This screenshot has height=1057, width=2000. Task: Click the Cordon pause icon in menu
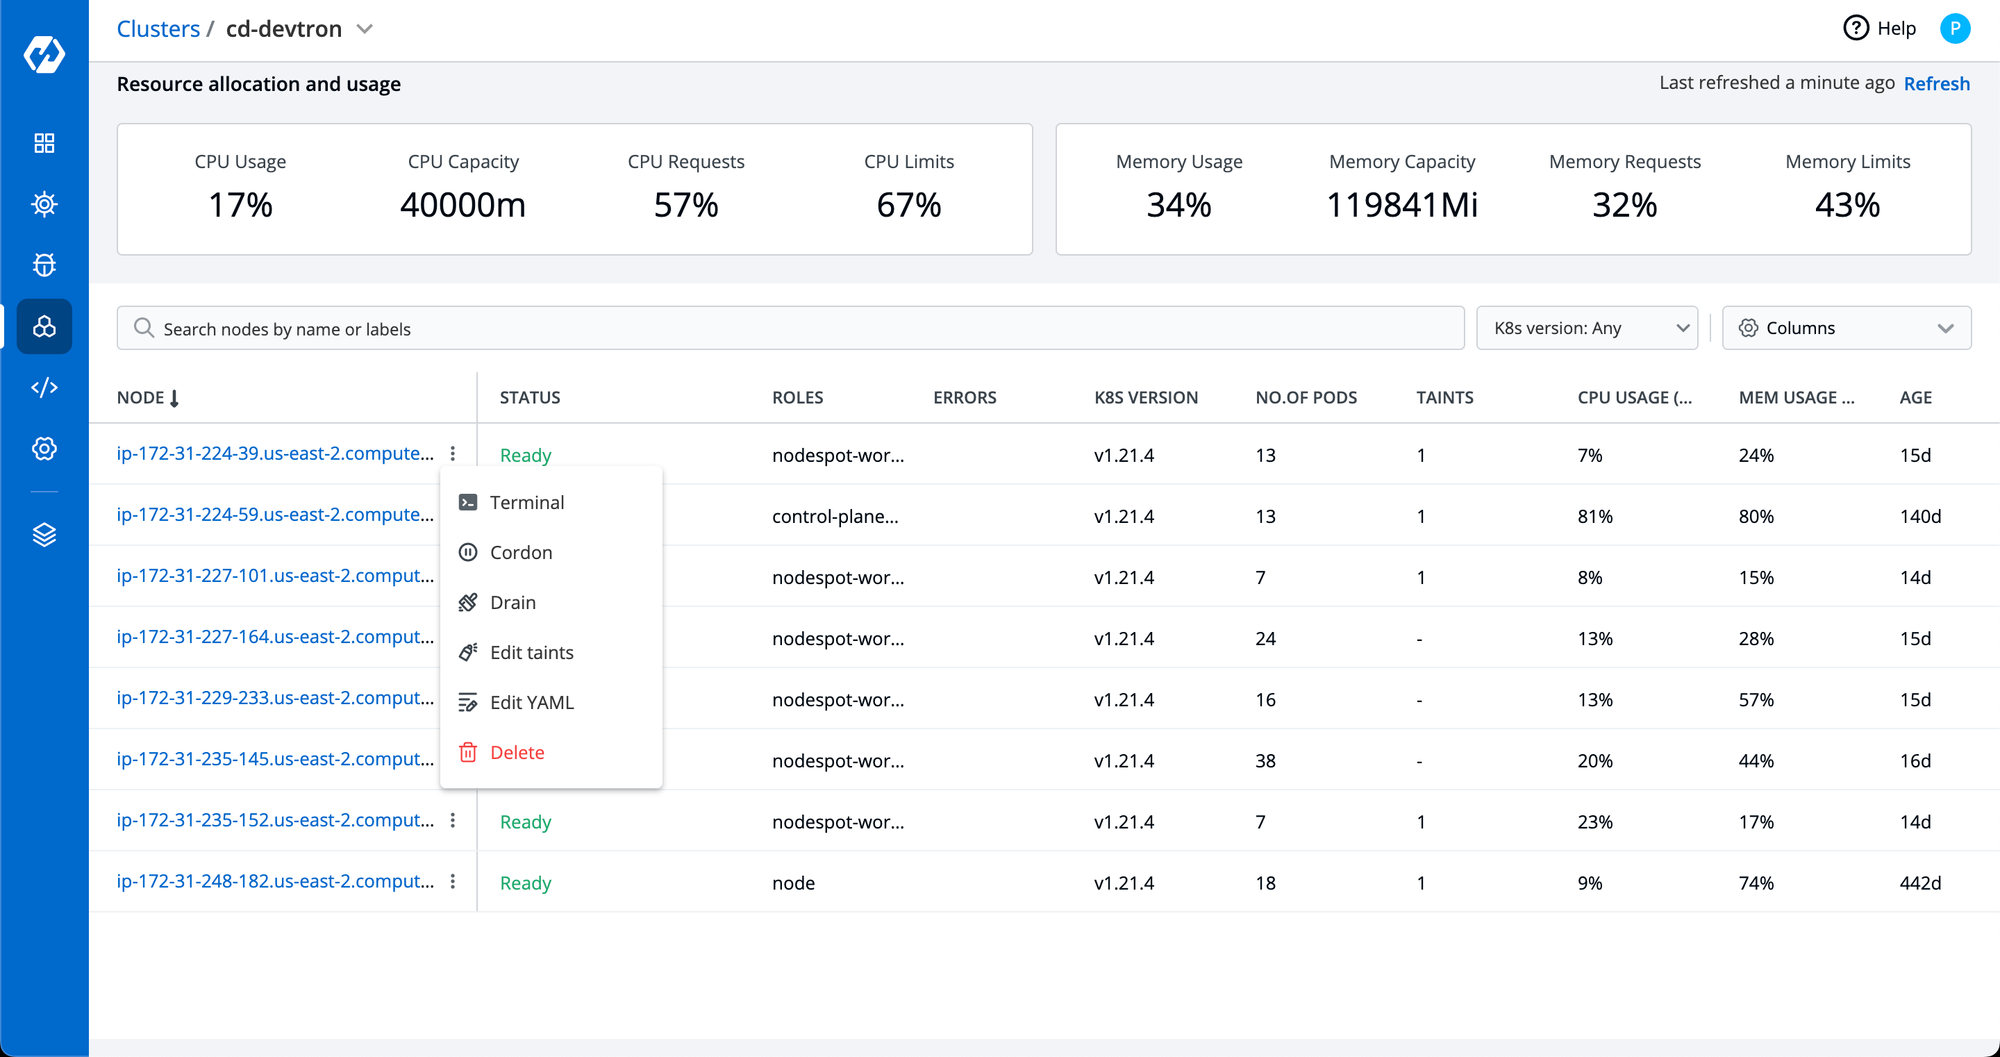pyautogui.click(x=468, y=552)
